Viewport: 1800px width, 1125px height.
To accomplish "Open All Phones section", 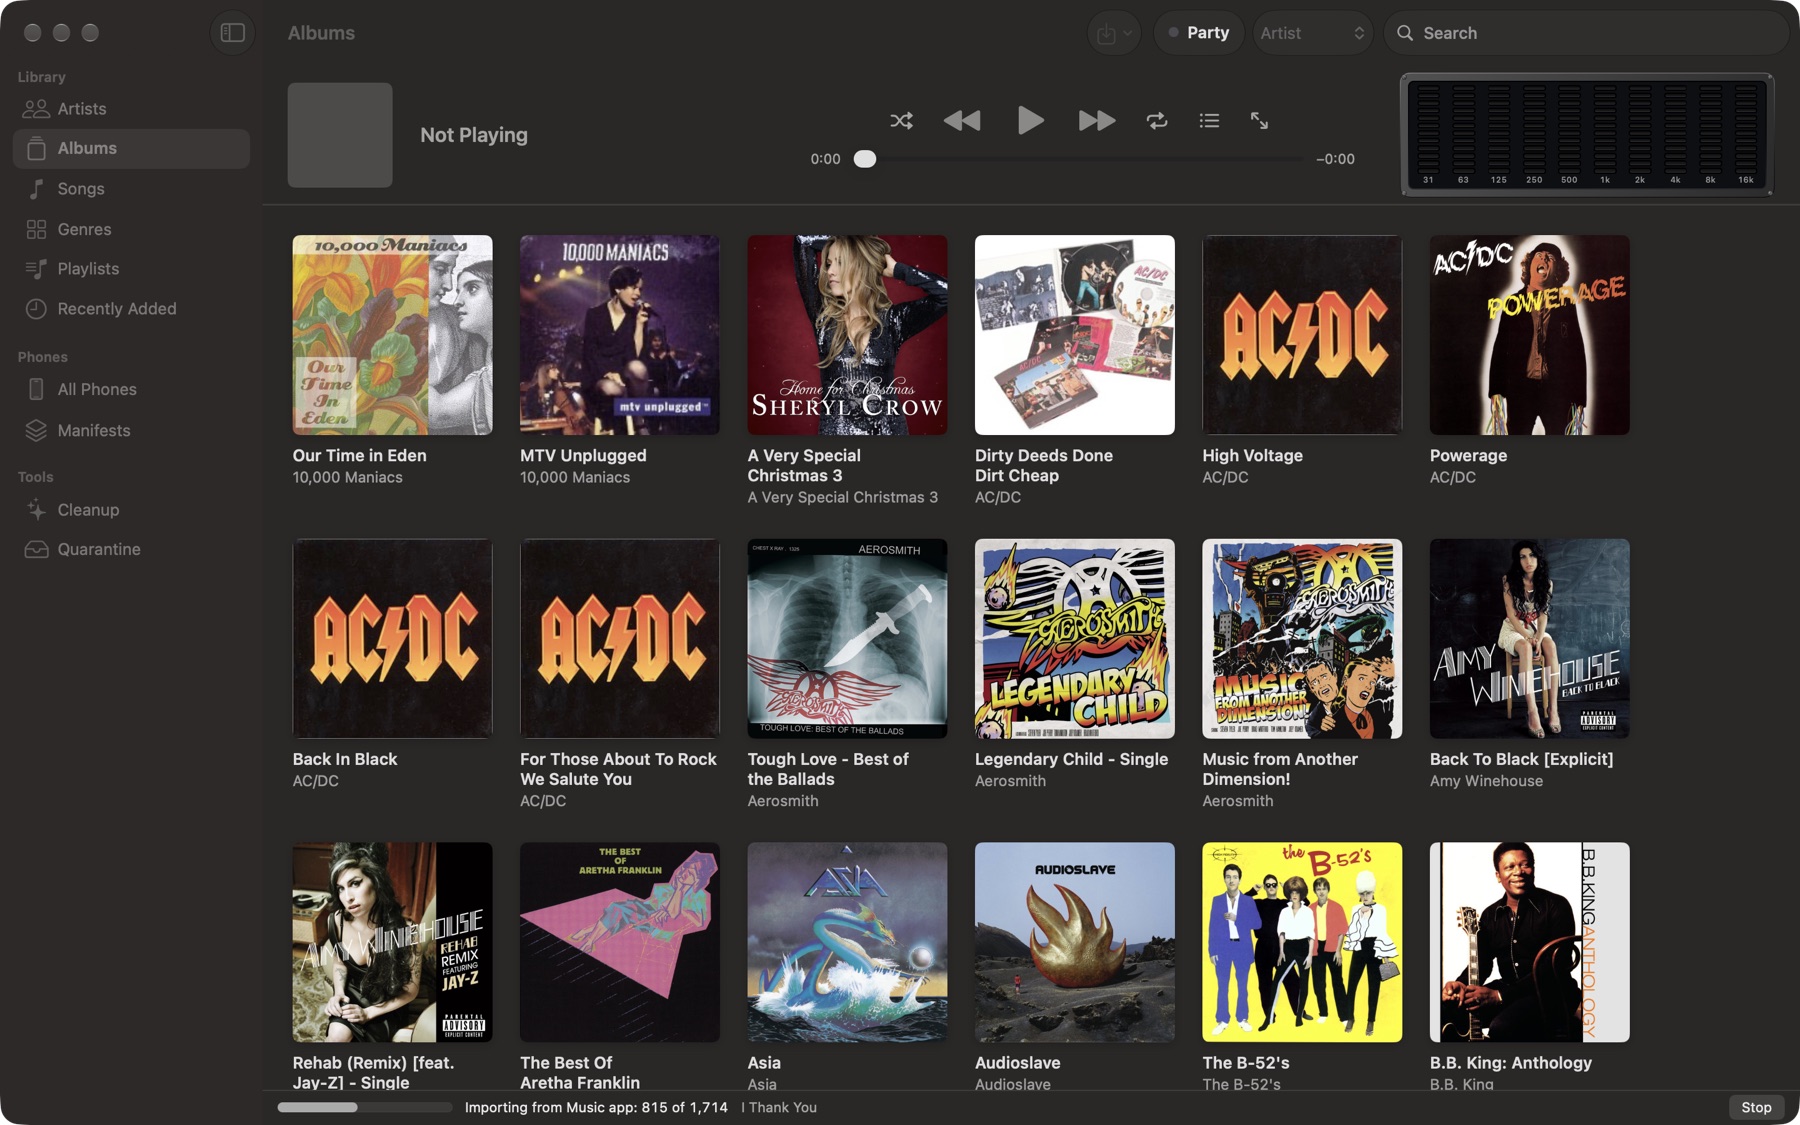I will pyautogui.click(x=131, y=389).
